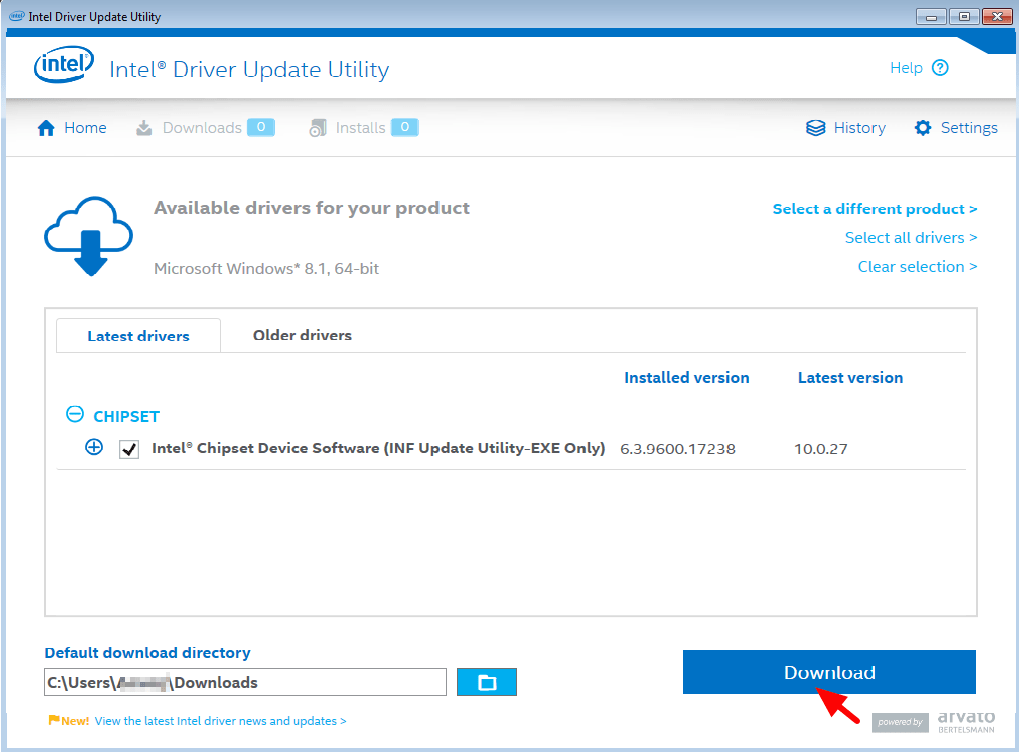This screenshot has width=1019, height=752.
Task: Open Downloads tray icon
Action: tap(144, 128)
